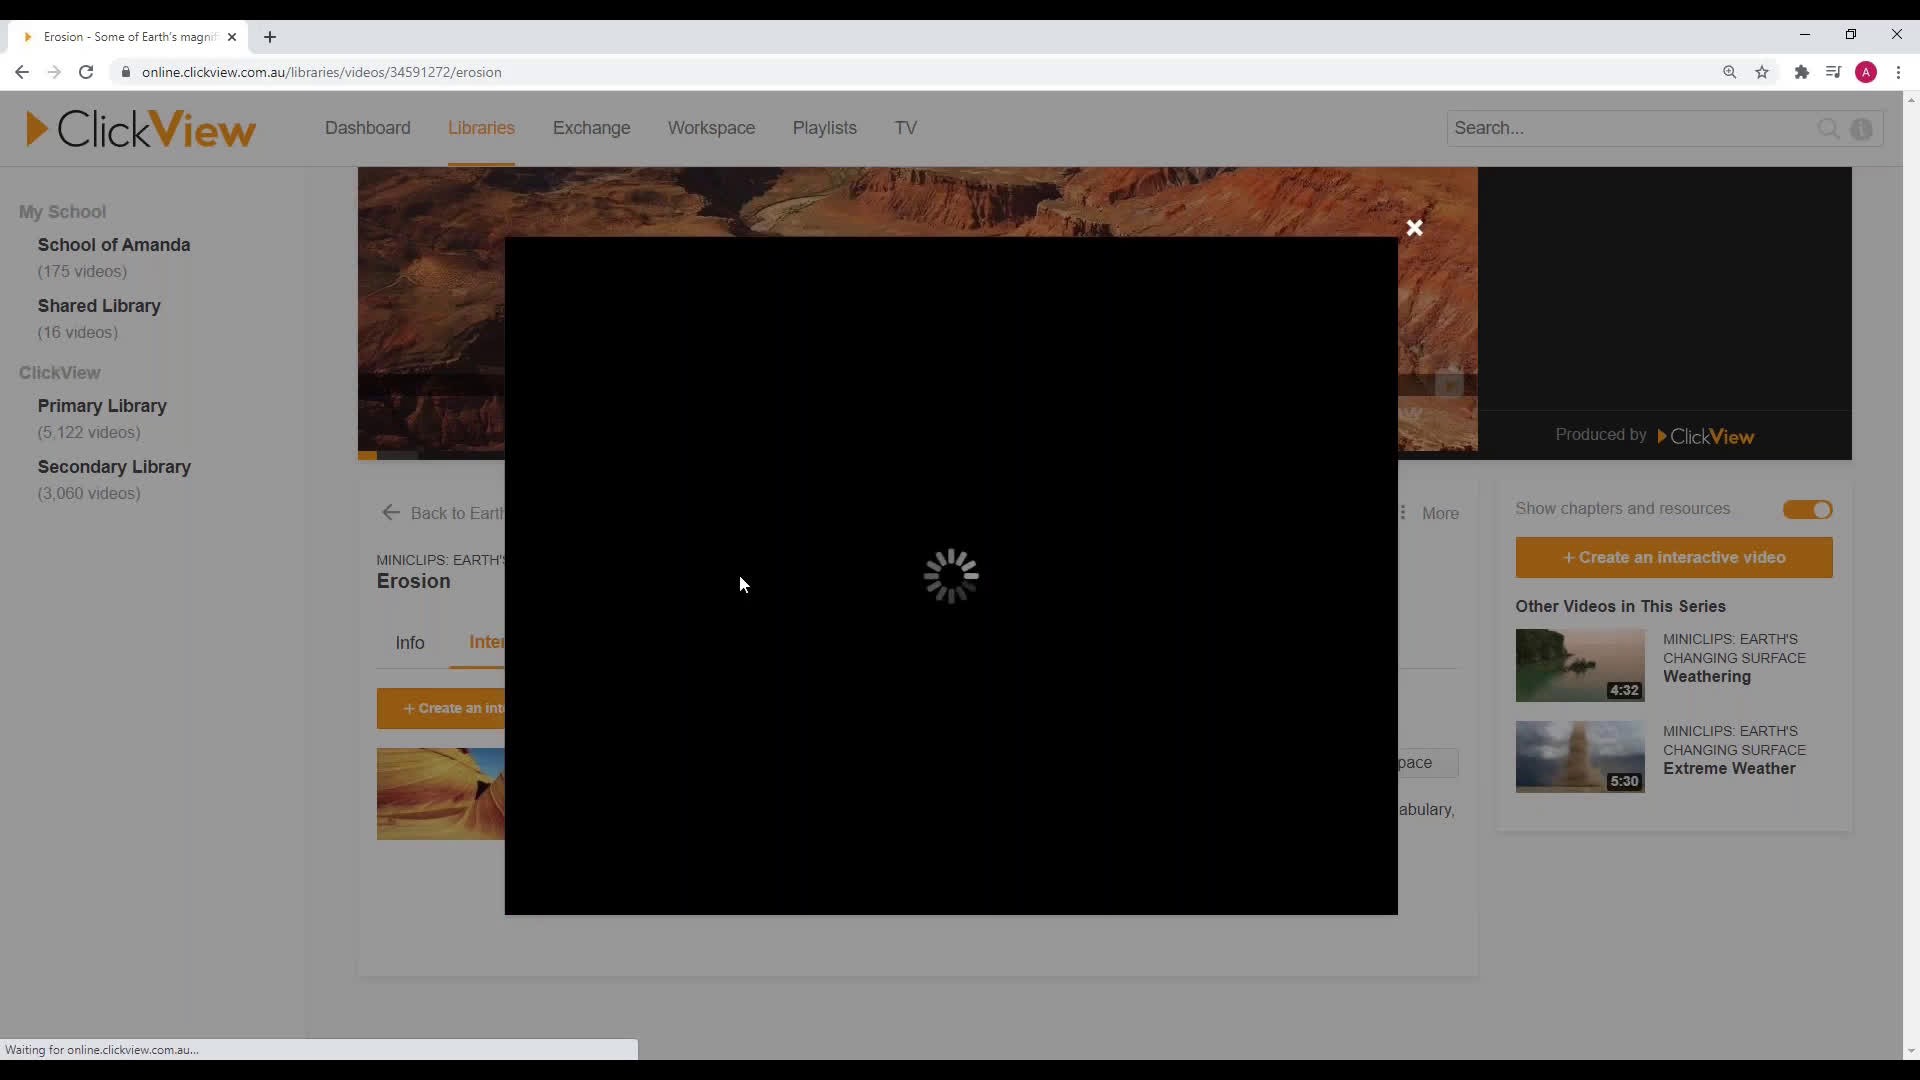The height and width of the screenshot is (1080, 1920).
Task: Open the Playlists menu item
Action: [x=824, y=128]
